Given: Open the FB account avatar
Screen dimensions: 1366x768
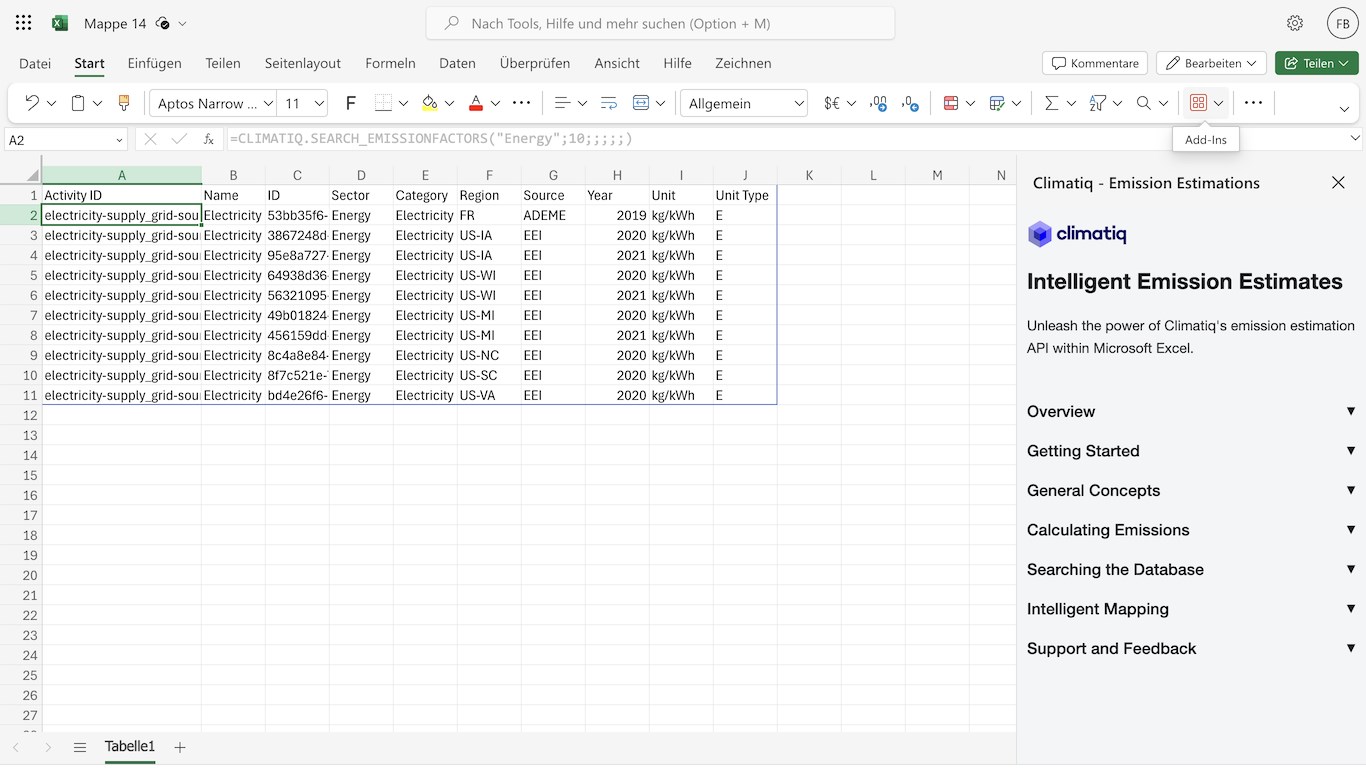Looking at the screenshot, I should tap(1342, 23).
